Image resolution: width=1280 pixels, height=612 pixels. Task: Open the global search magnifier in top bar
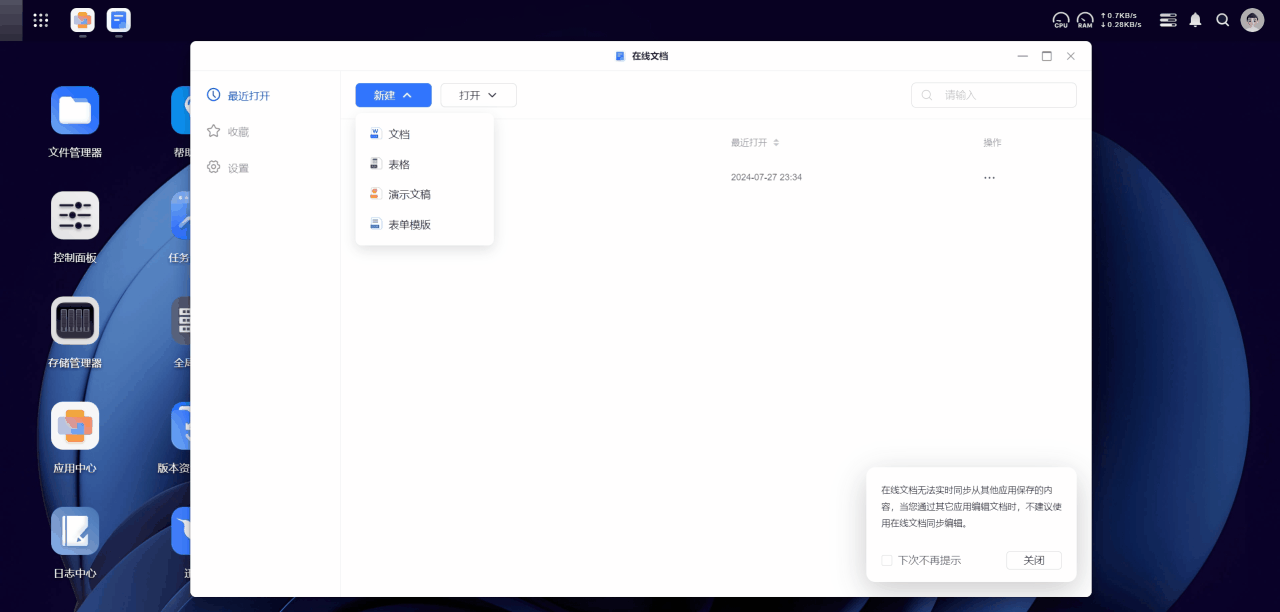pos(1223,20)
